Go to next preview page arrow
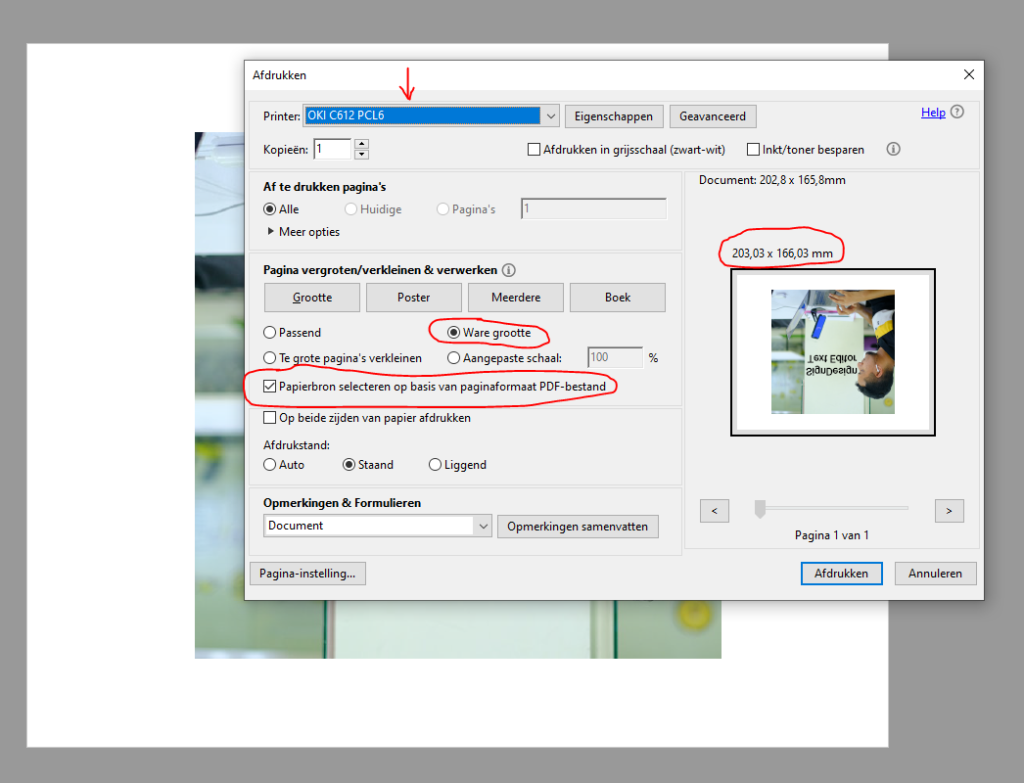This screenshot has height=783, width=1024. pyautogui.click(x=948, y=511)
